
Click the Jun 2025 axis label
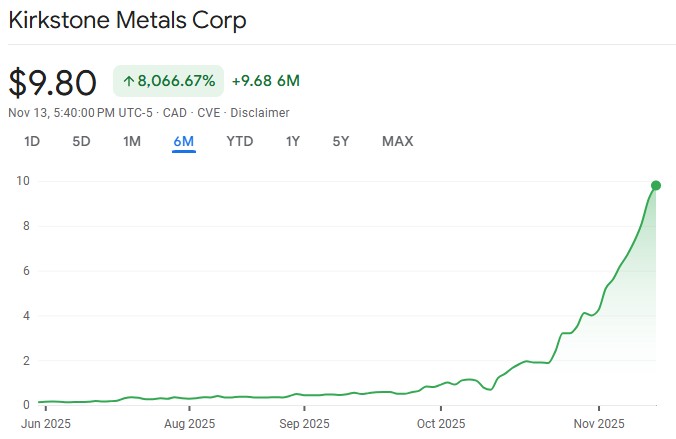coord(47,424)
